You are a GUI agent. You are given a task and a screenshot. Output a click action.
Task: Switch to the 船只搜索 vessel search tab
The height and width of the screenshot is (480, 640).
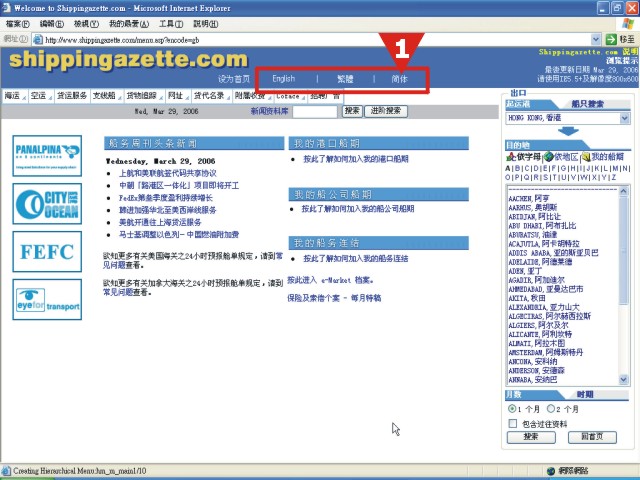coord(587,104)
